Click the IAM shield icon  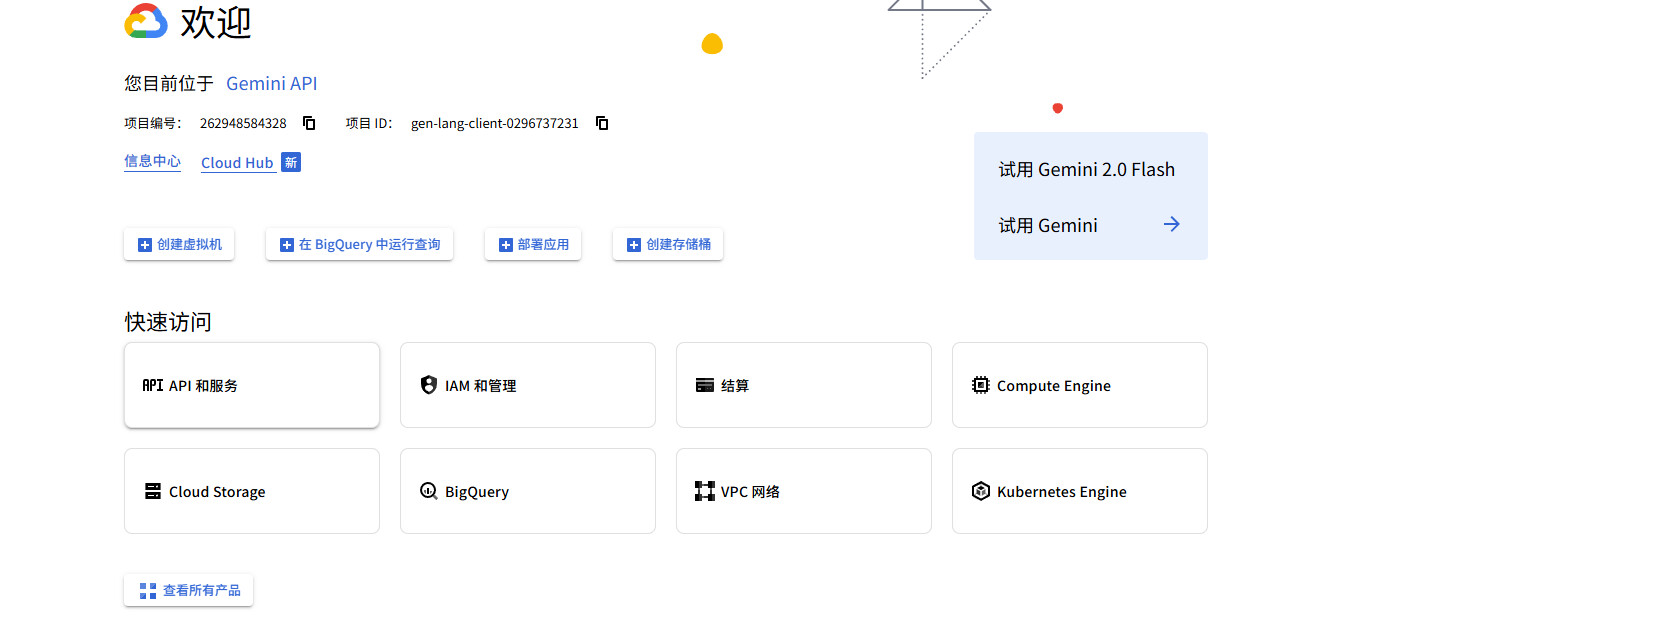tap(429, 385)
